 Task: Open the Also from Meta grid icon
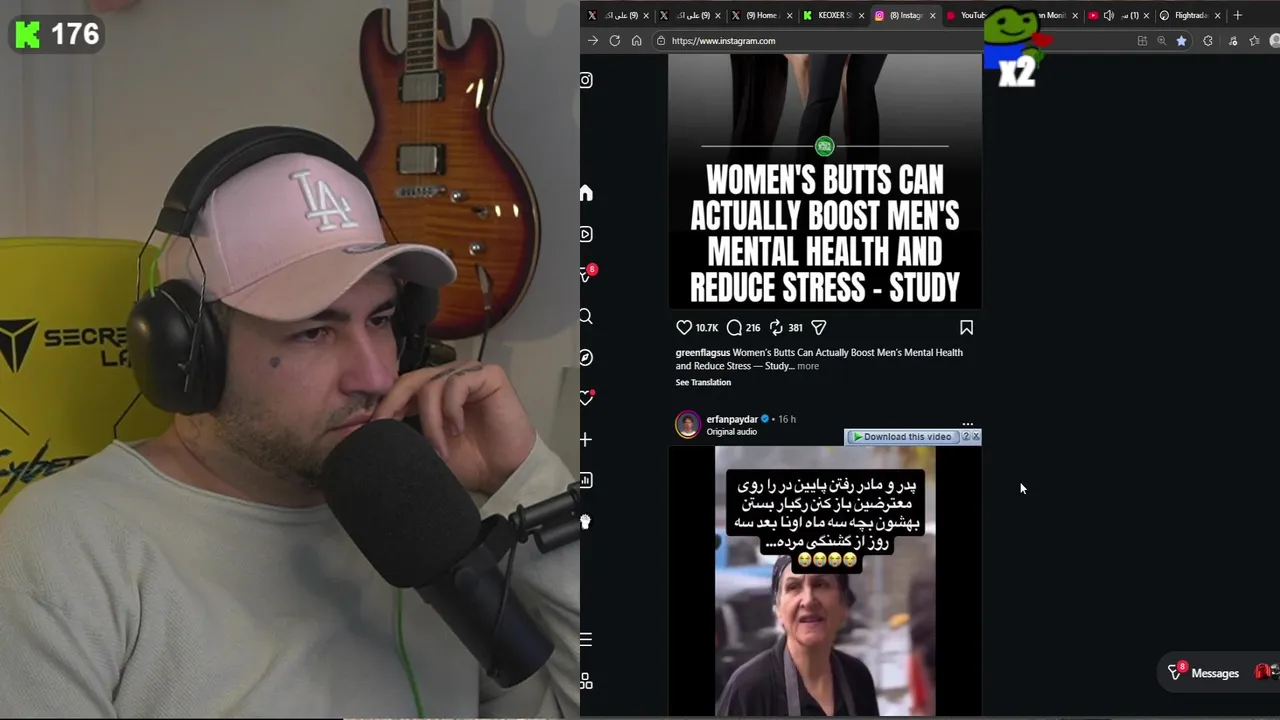[586, 681]
